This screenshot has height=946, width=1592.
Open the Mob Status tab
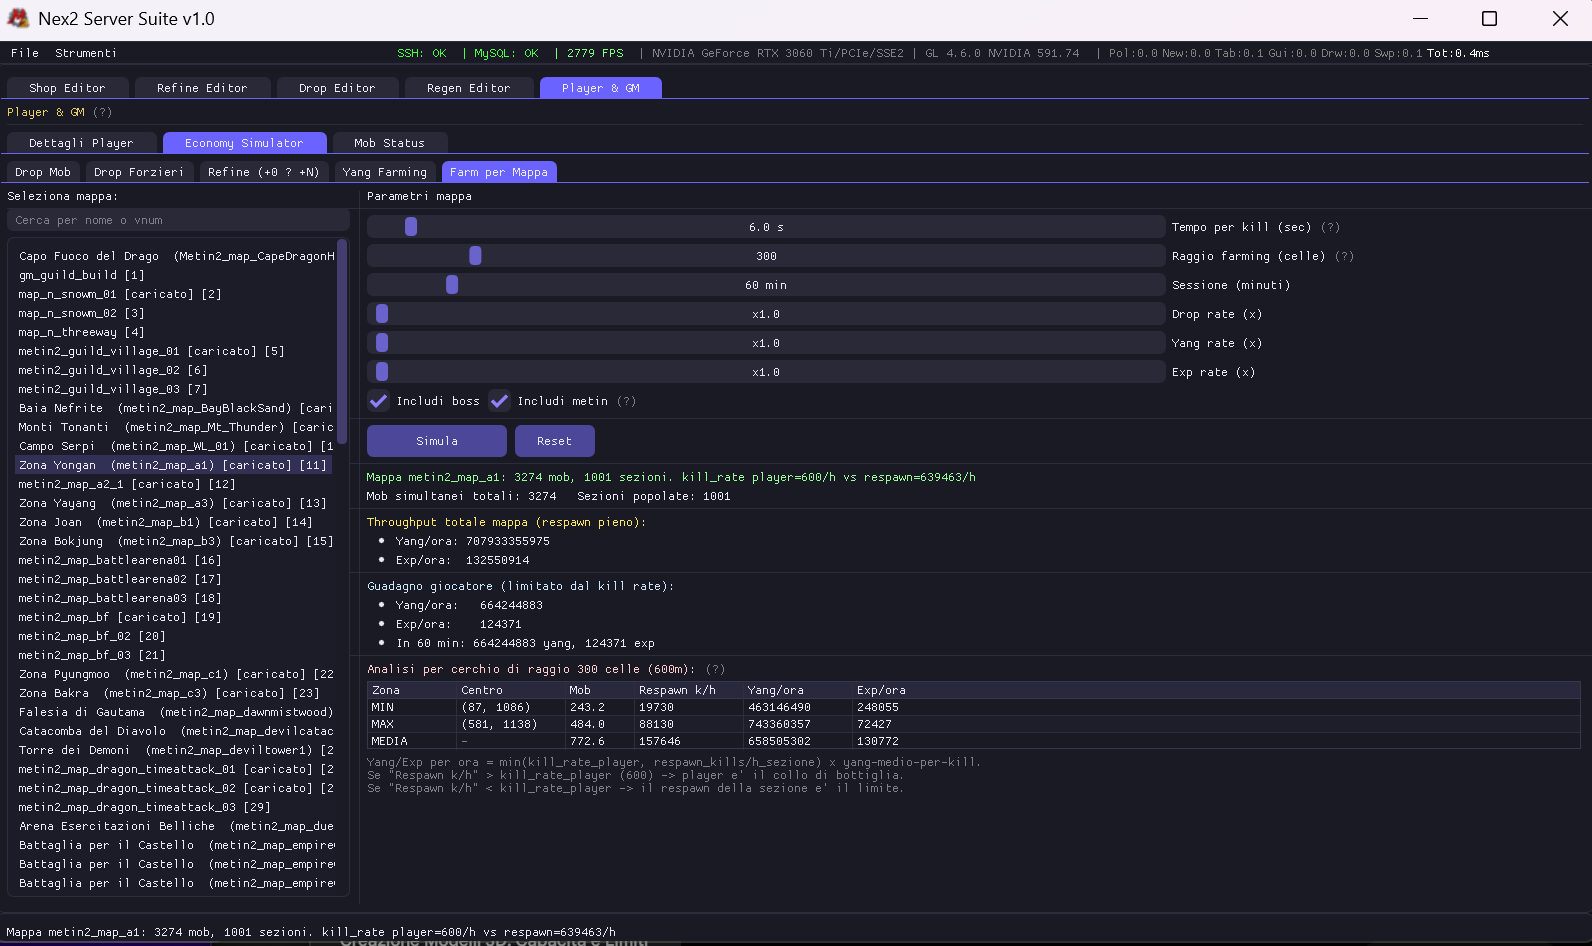(x=389, y=143)
